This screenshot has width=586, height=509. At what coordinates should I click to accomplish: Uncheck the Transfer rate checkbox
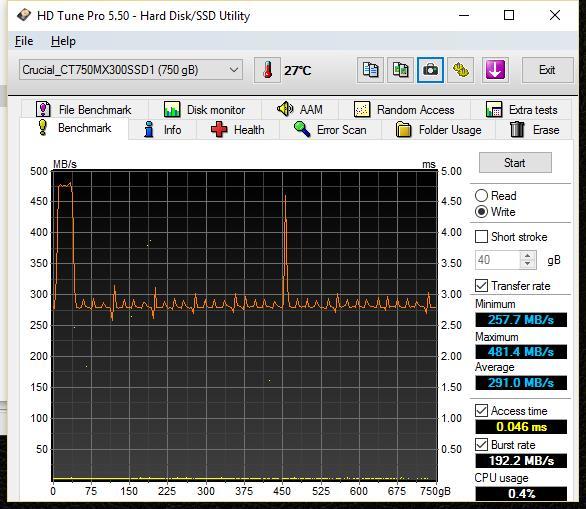point(481,286)
